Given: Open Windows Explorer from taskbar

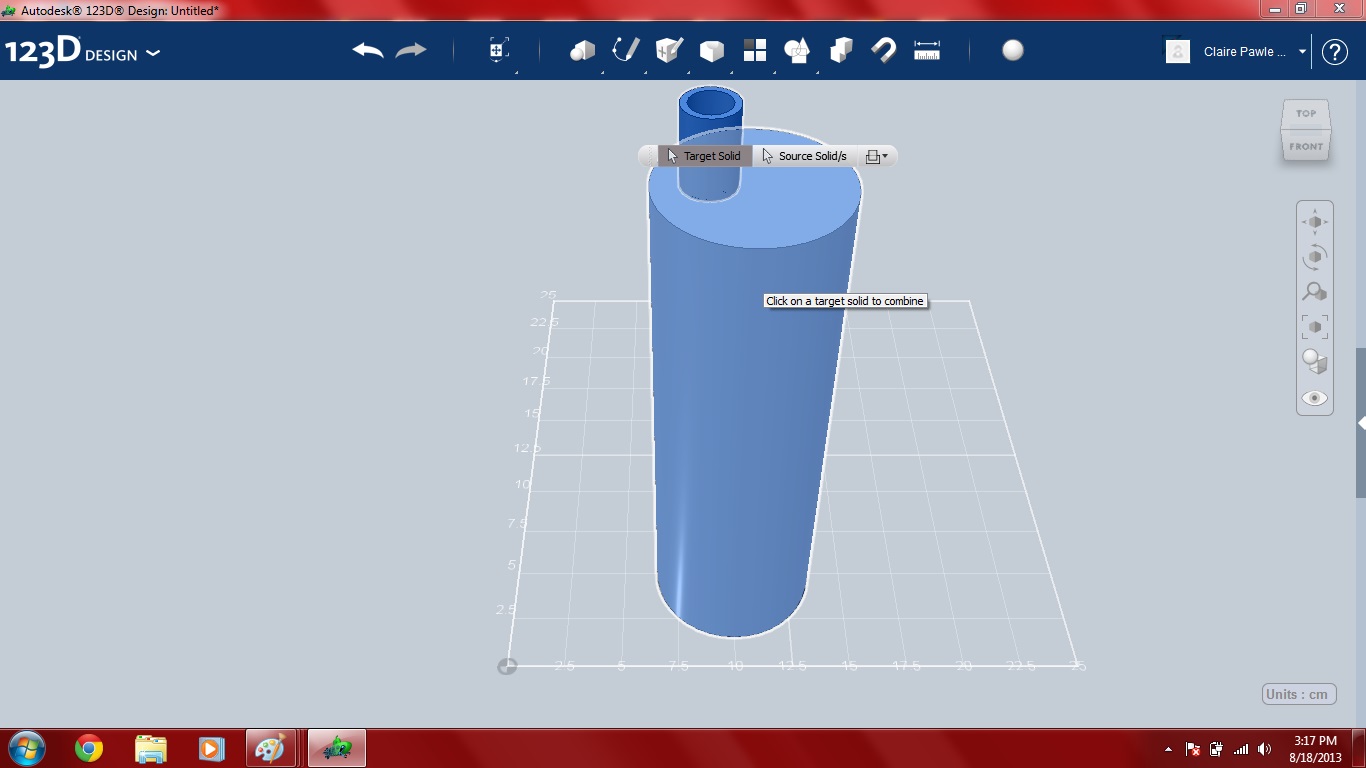Looking at the screenshot, I should pos(150,748).
